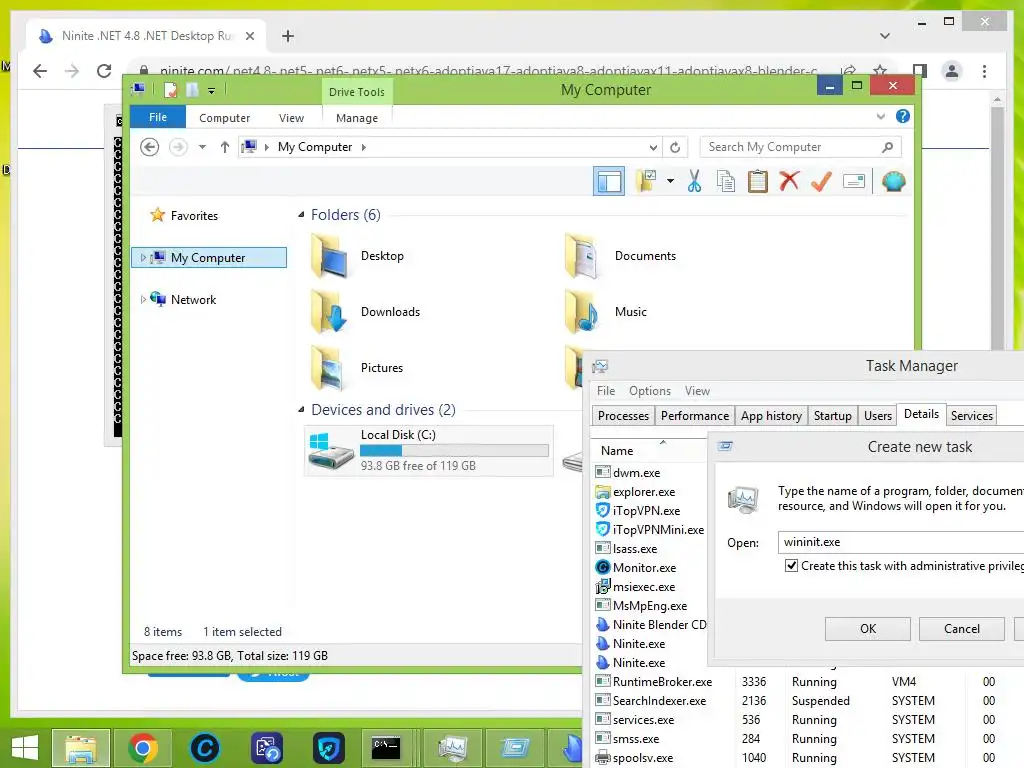The image size is (1024, 768).
Task: Switch to Task Manager Processes tab
Action: pyautogui.click(x=623, y=416)
